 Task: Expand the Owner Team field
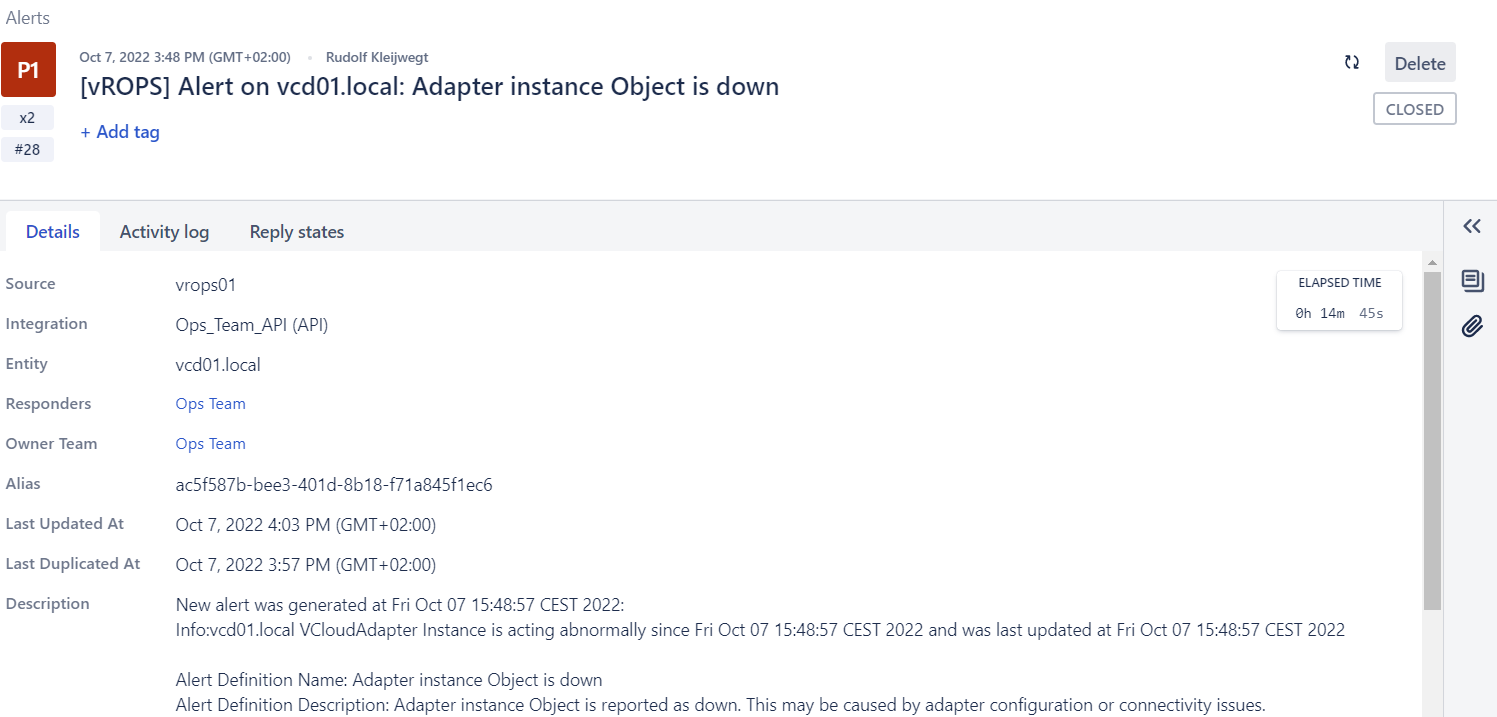tap(210, 443)
